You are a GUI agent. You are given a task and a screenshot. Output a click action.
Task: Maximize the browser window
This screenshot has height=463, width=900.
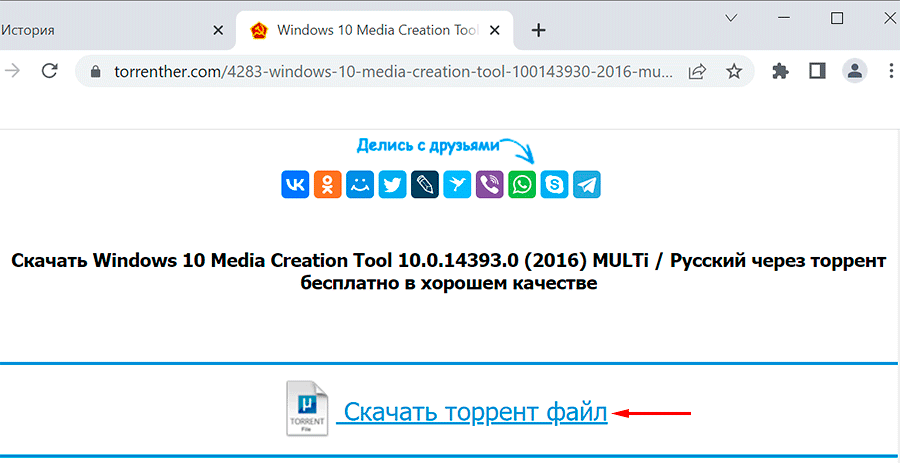coord(837,18)
